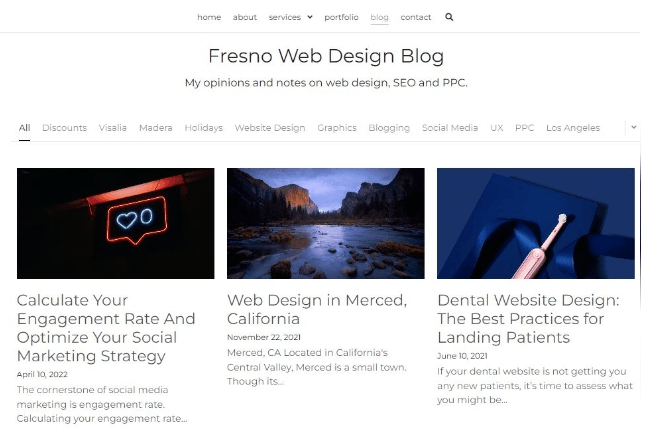Expand more blog categories chevron

632,128
